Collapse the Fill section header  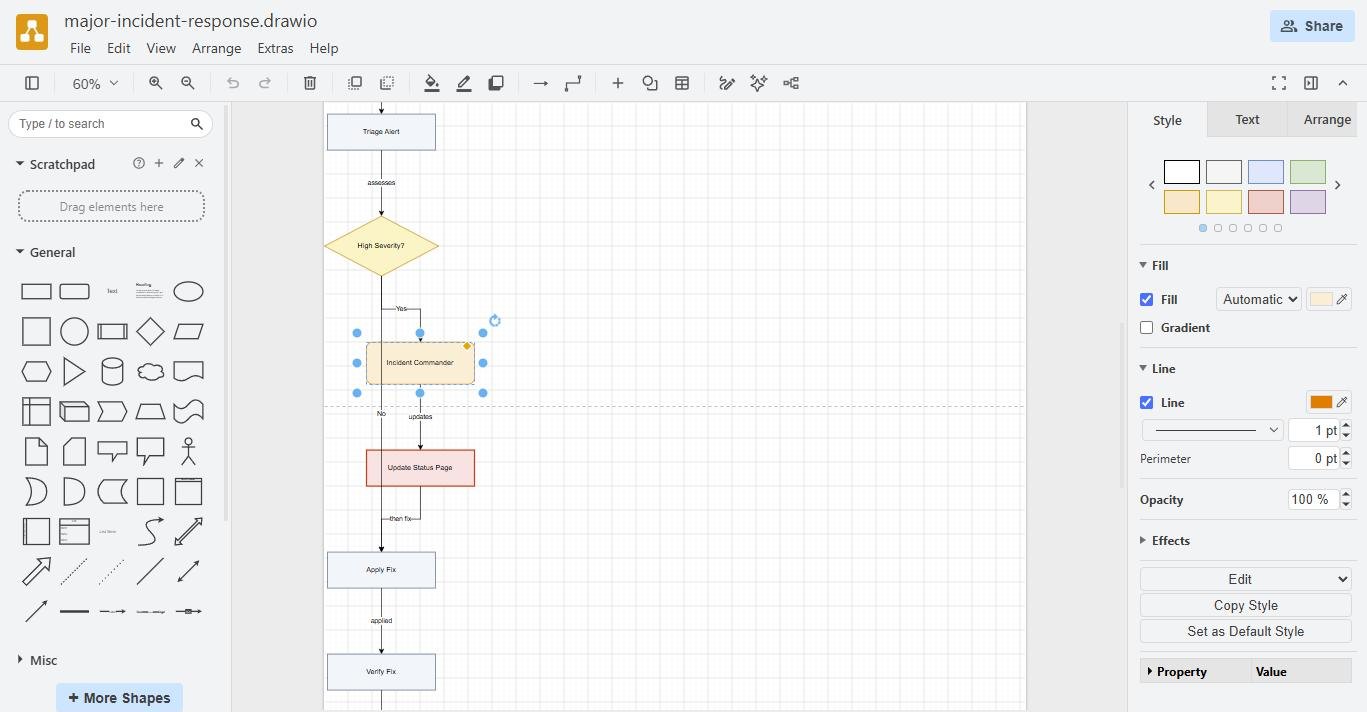pyautogui.click(x=1154, y=265)
